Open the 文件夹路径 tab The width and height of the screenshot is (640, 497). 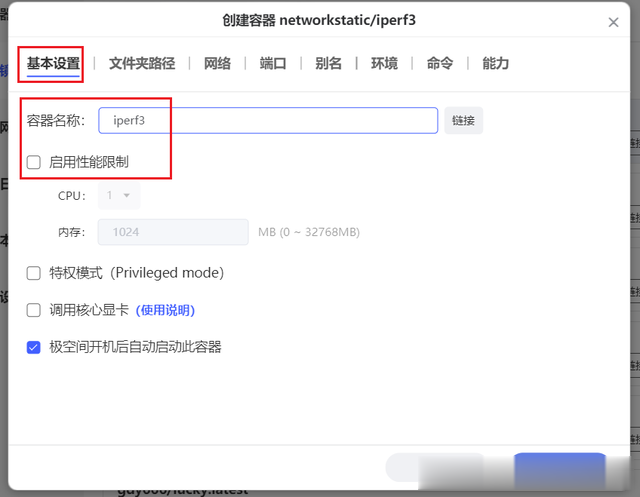142,63
